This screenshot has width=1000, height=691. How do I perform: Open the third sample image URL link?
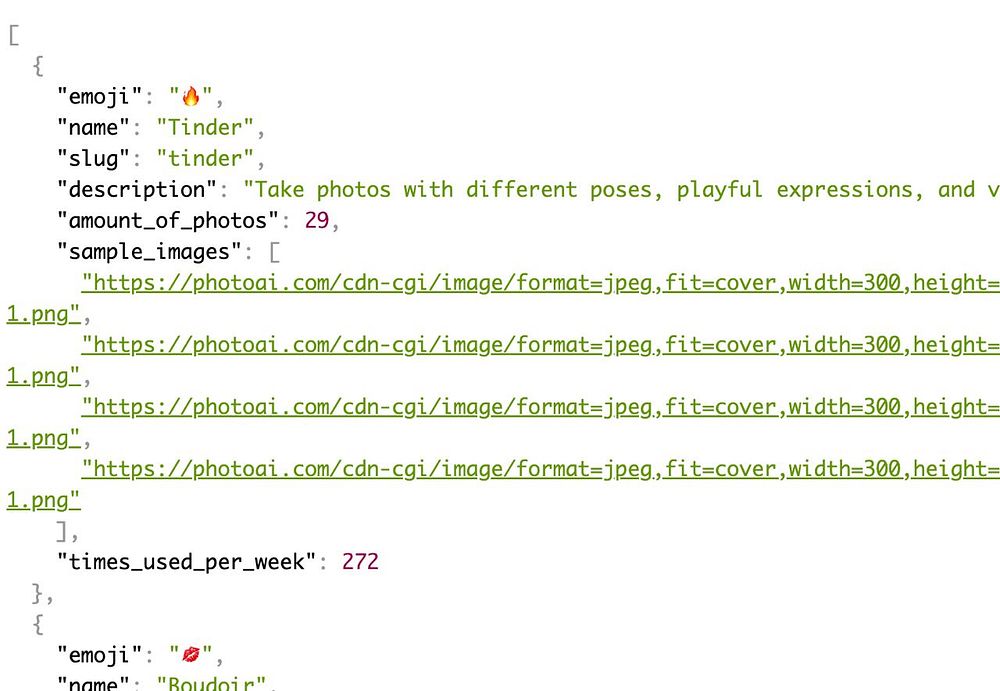540,406
